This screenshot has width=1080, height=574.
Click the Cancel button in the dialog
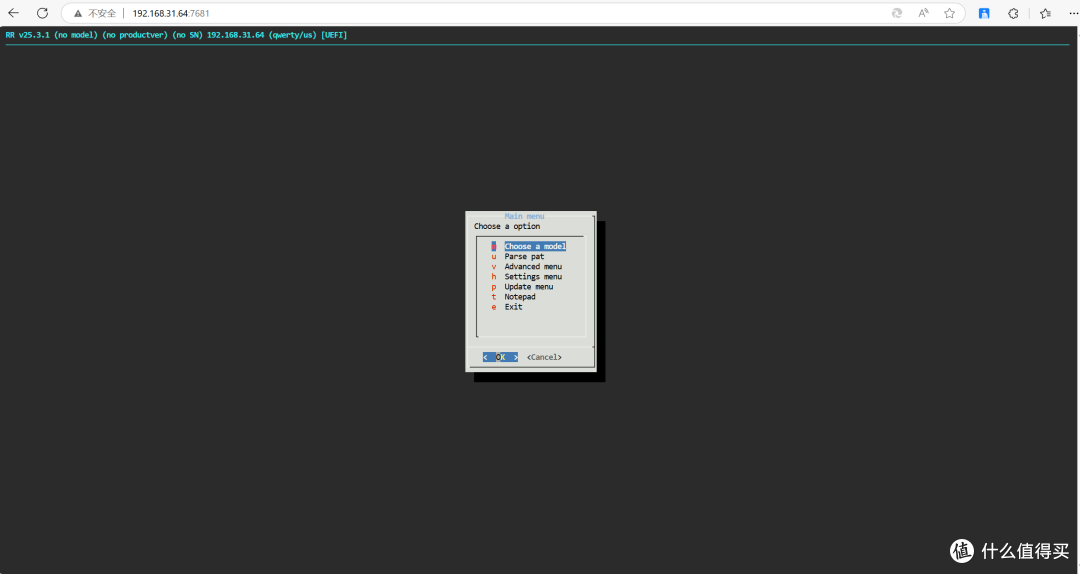pyautogui.click(x=544, y=357)
